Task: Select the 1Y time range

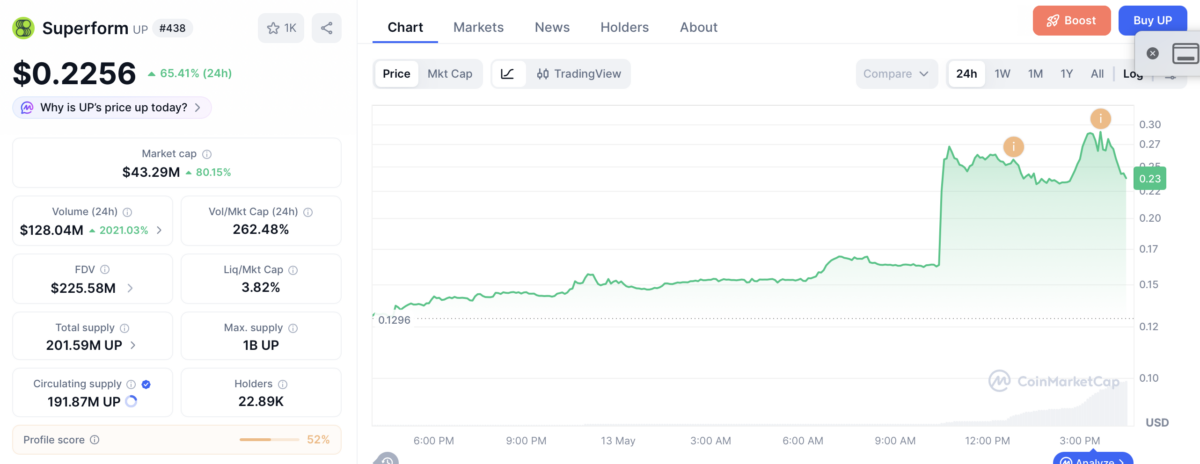Action: tap(1067, 74)
